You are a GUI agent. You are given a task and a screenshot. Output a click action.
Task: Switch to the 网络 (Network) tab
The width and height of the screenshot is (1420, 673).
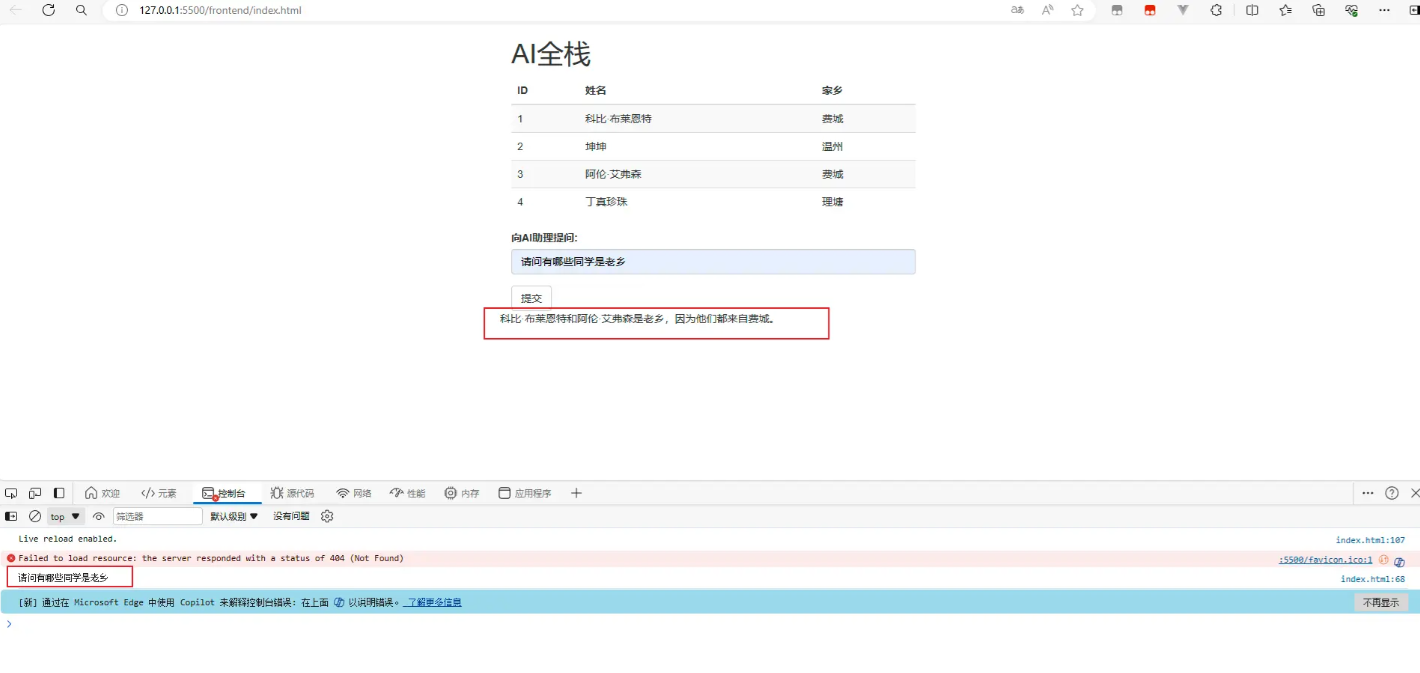tap(354, 493)
